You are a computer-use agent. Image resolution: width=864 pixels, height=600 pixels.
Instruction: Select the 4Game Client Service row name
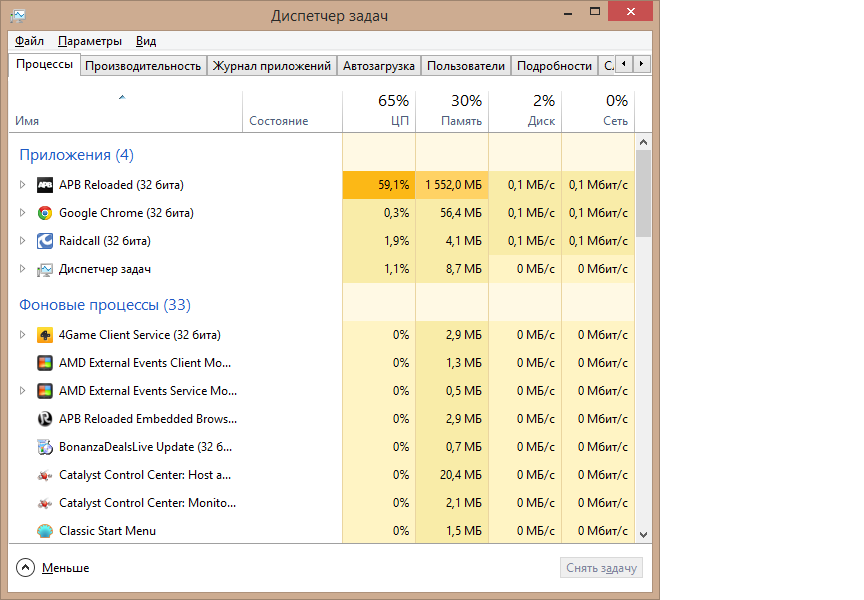tap(140, 335)
